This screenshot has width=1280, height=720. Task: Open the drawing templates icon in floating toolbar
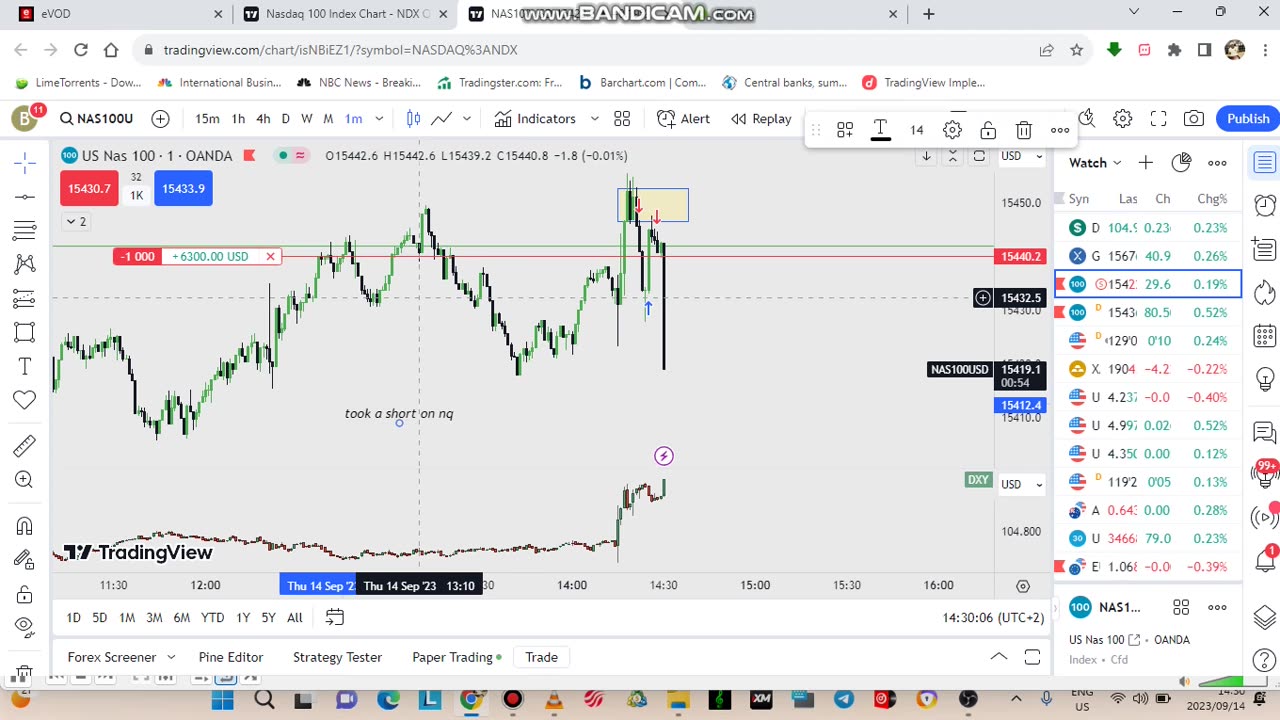845,130
